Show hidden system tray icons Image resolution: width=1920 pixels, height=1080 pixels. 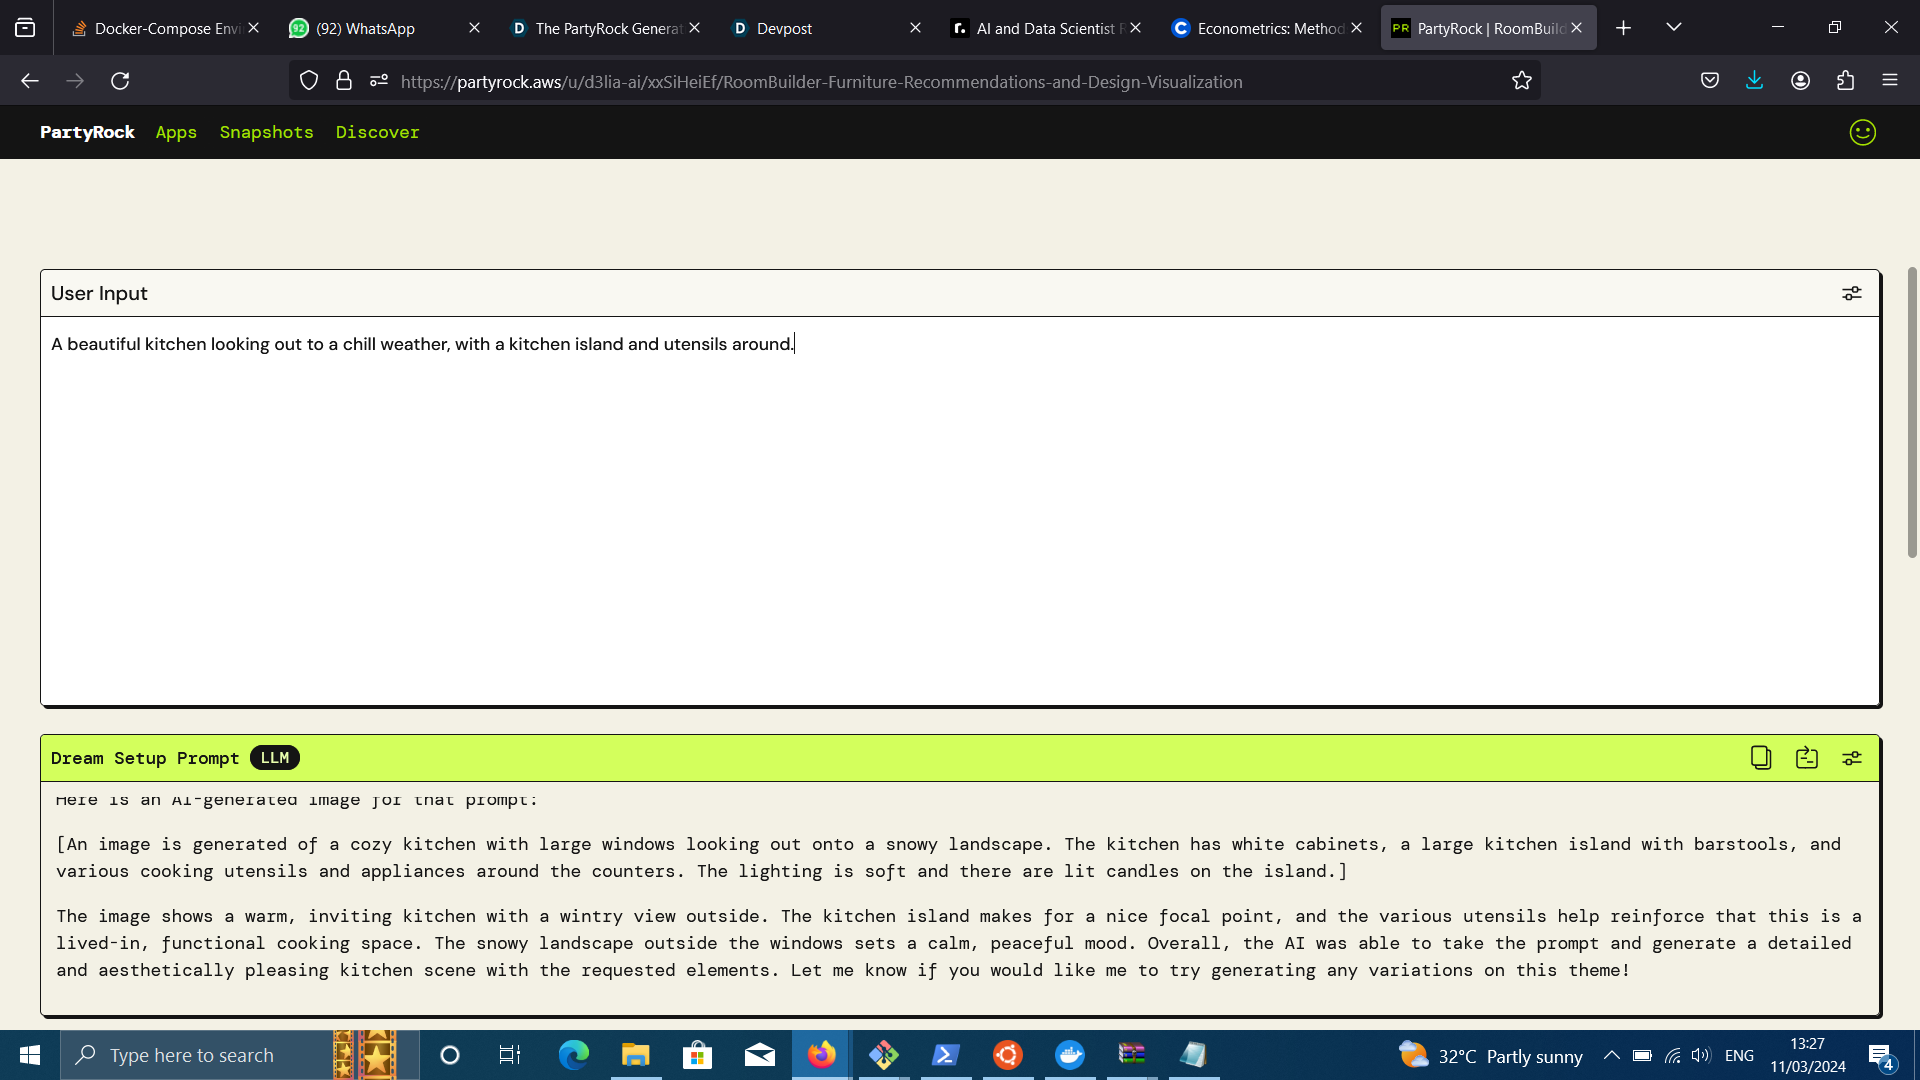[x=1611, y=1055]
